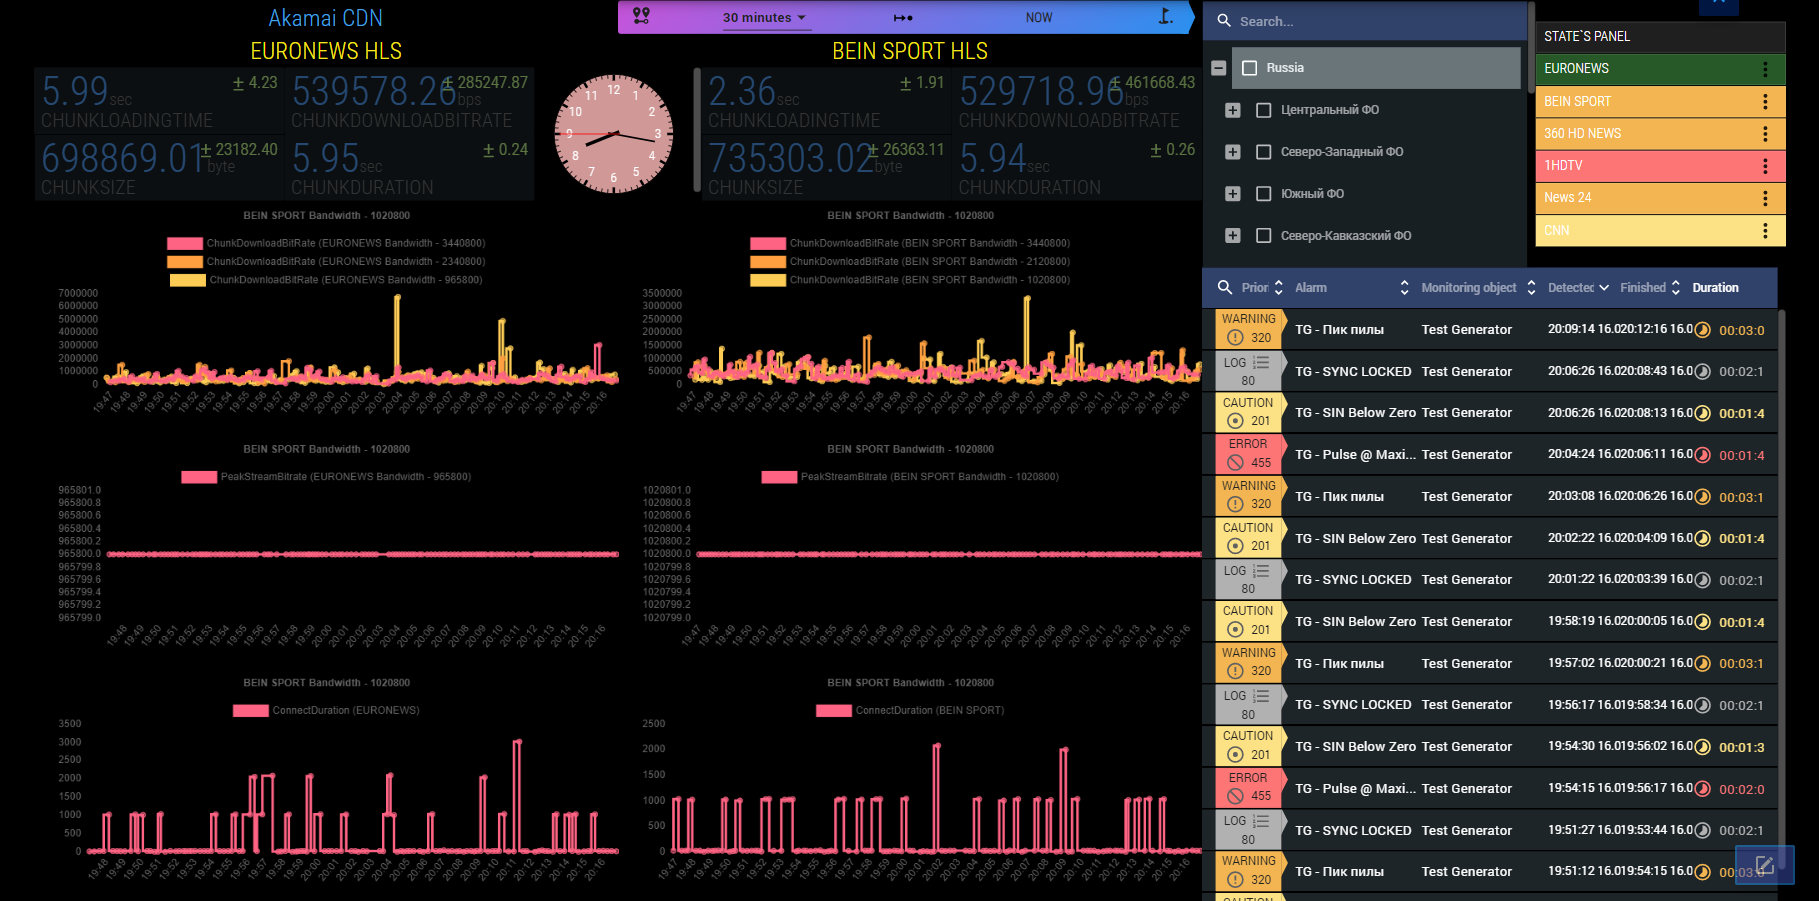Image resolution: width=1819 pixels, height=901 pixels.
Task: Click the Alarm column header
Action: [x=1311, y=288]
